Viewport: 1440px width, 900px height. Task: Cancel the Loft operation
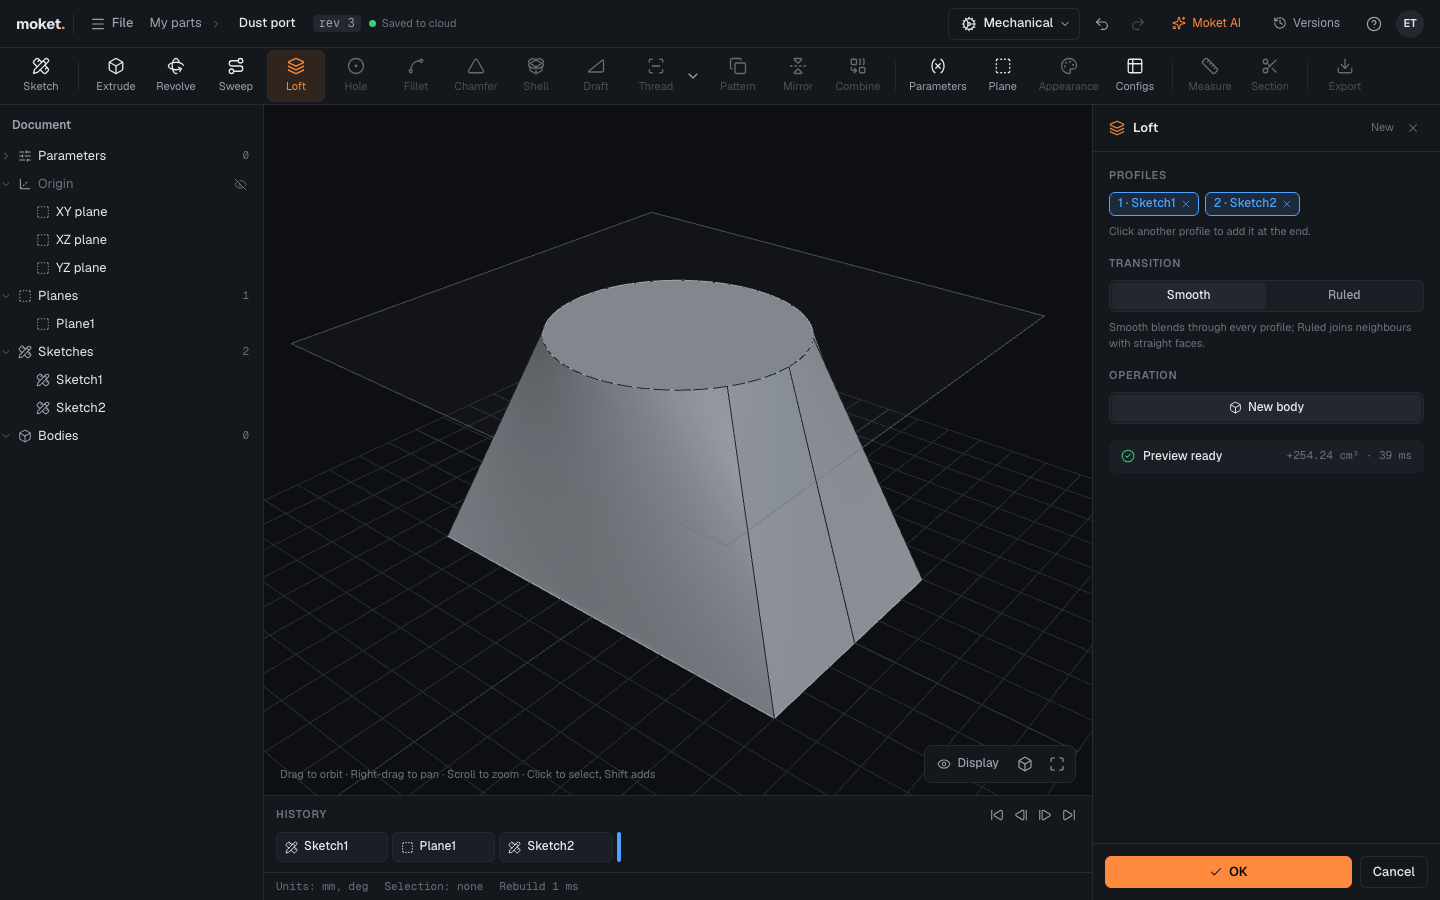(1393, 872)
